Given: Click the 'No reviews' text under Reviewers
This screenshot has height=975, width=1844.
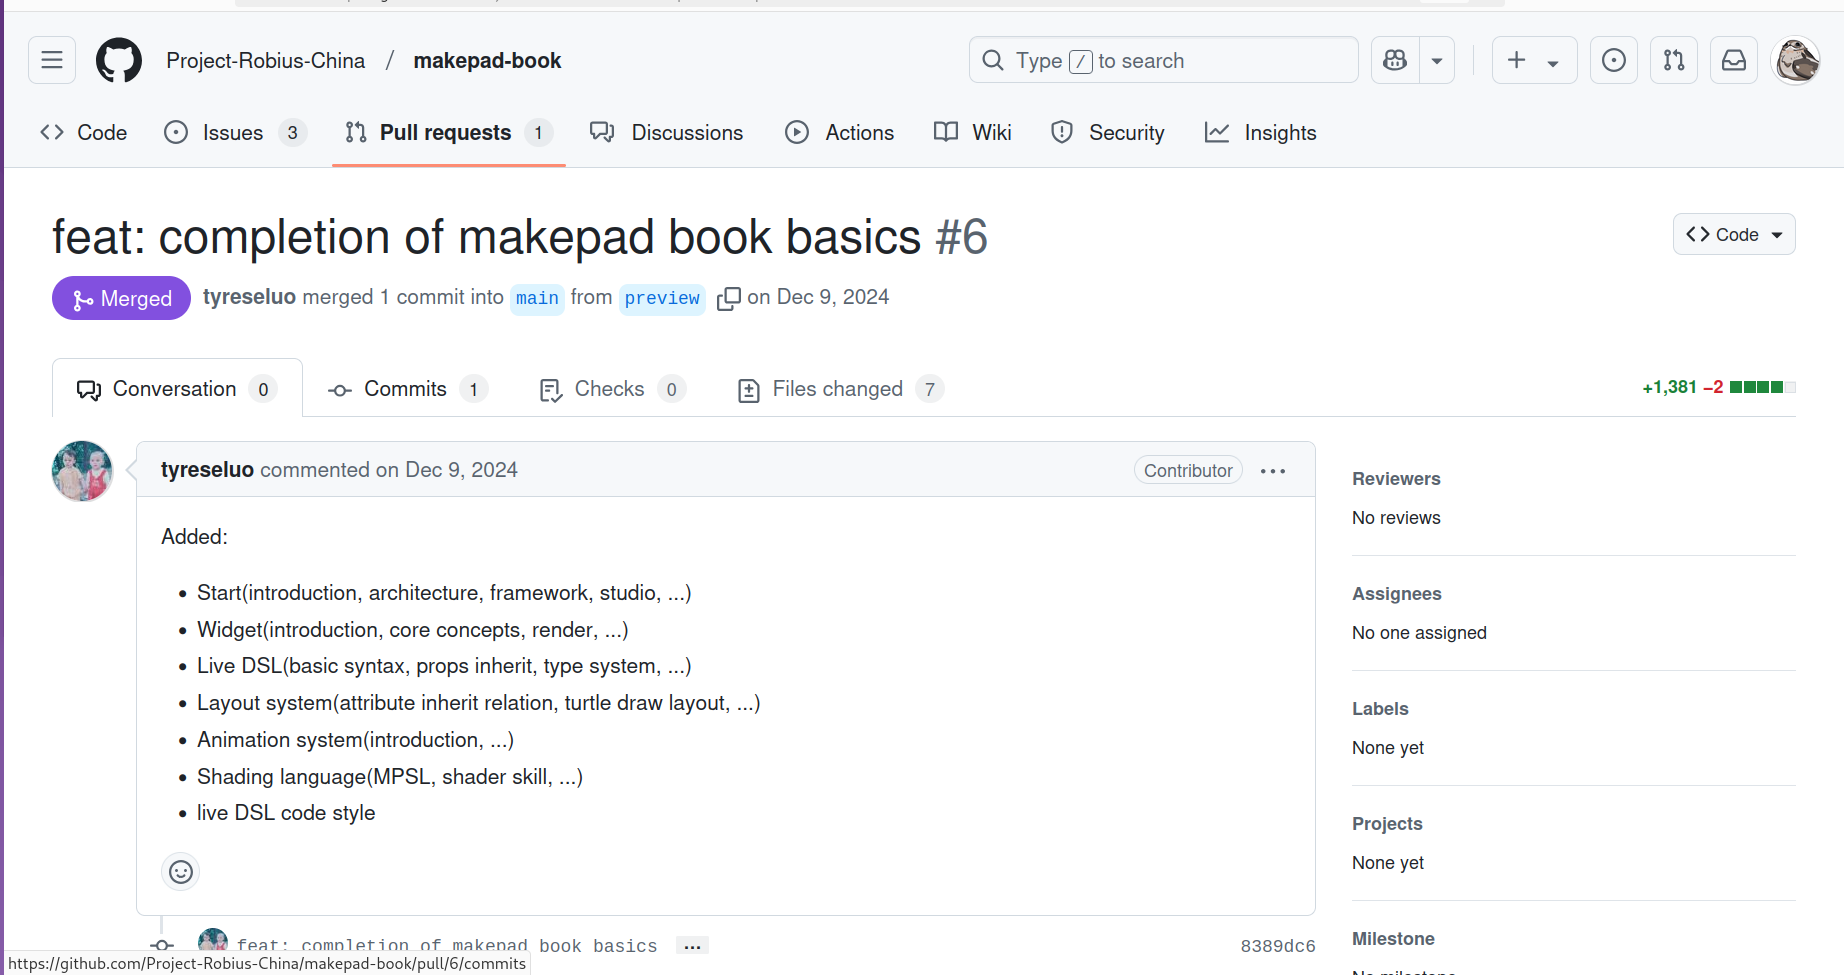Looking at the screenshot, I should (1396, 518).
